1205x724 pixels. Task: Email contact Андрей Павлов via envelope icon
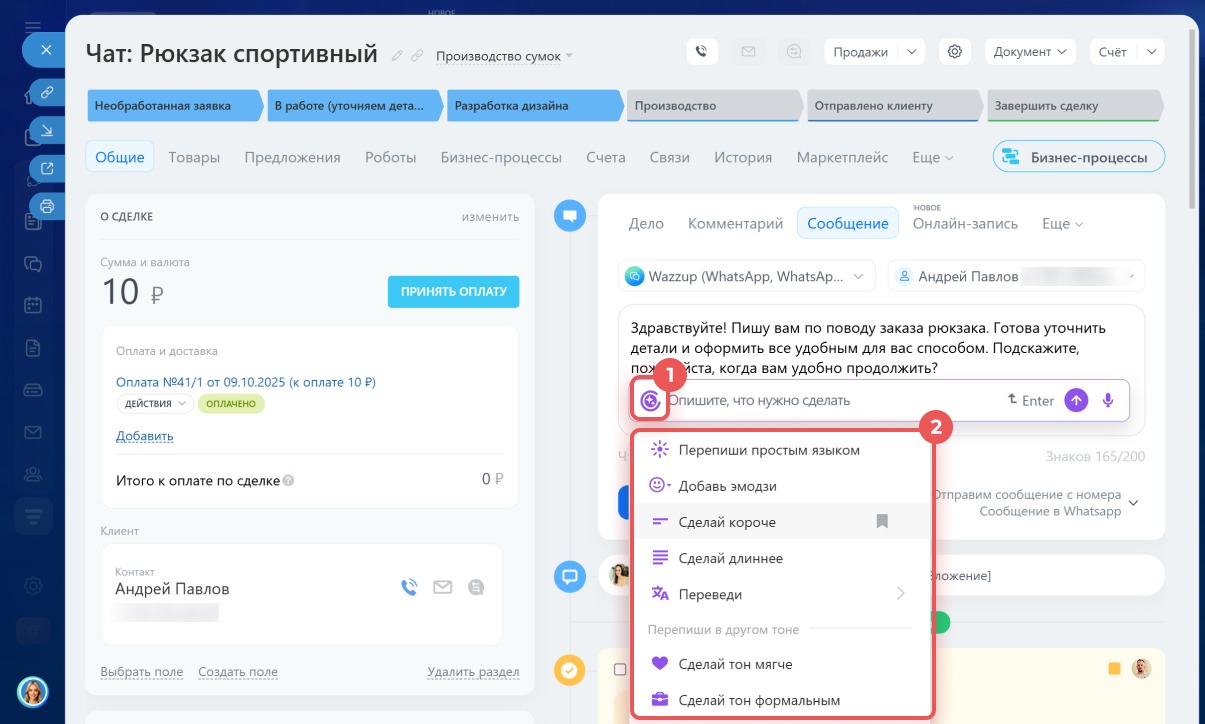(443, 587)
